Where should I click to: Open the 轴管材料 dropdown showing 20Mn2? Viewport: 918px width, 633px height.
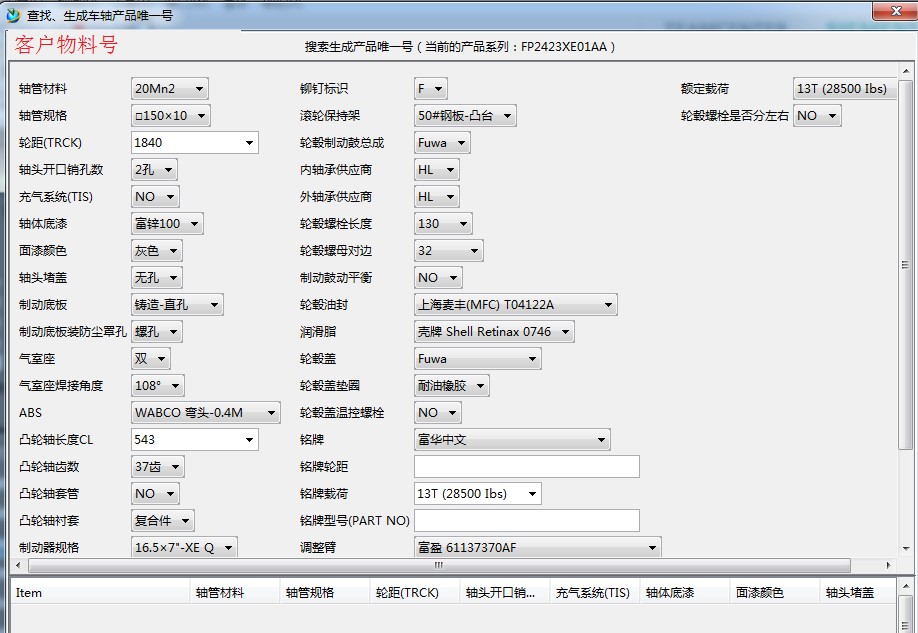[x=169, y=89]
